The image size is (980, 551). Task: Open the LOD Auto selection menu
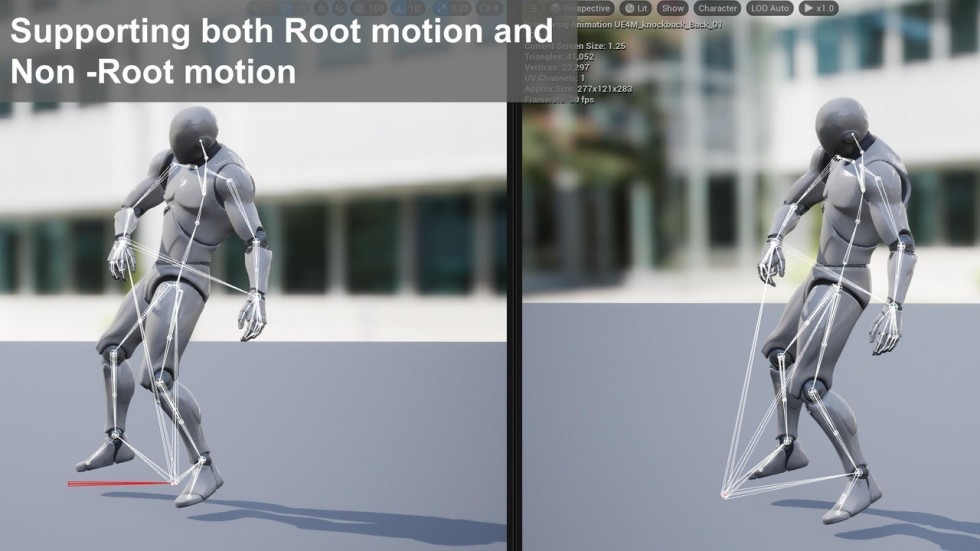(x=769, y=8)
